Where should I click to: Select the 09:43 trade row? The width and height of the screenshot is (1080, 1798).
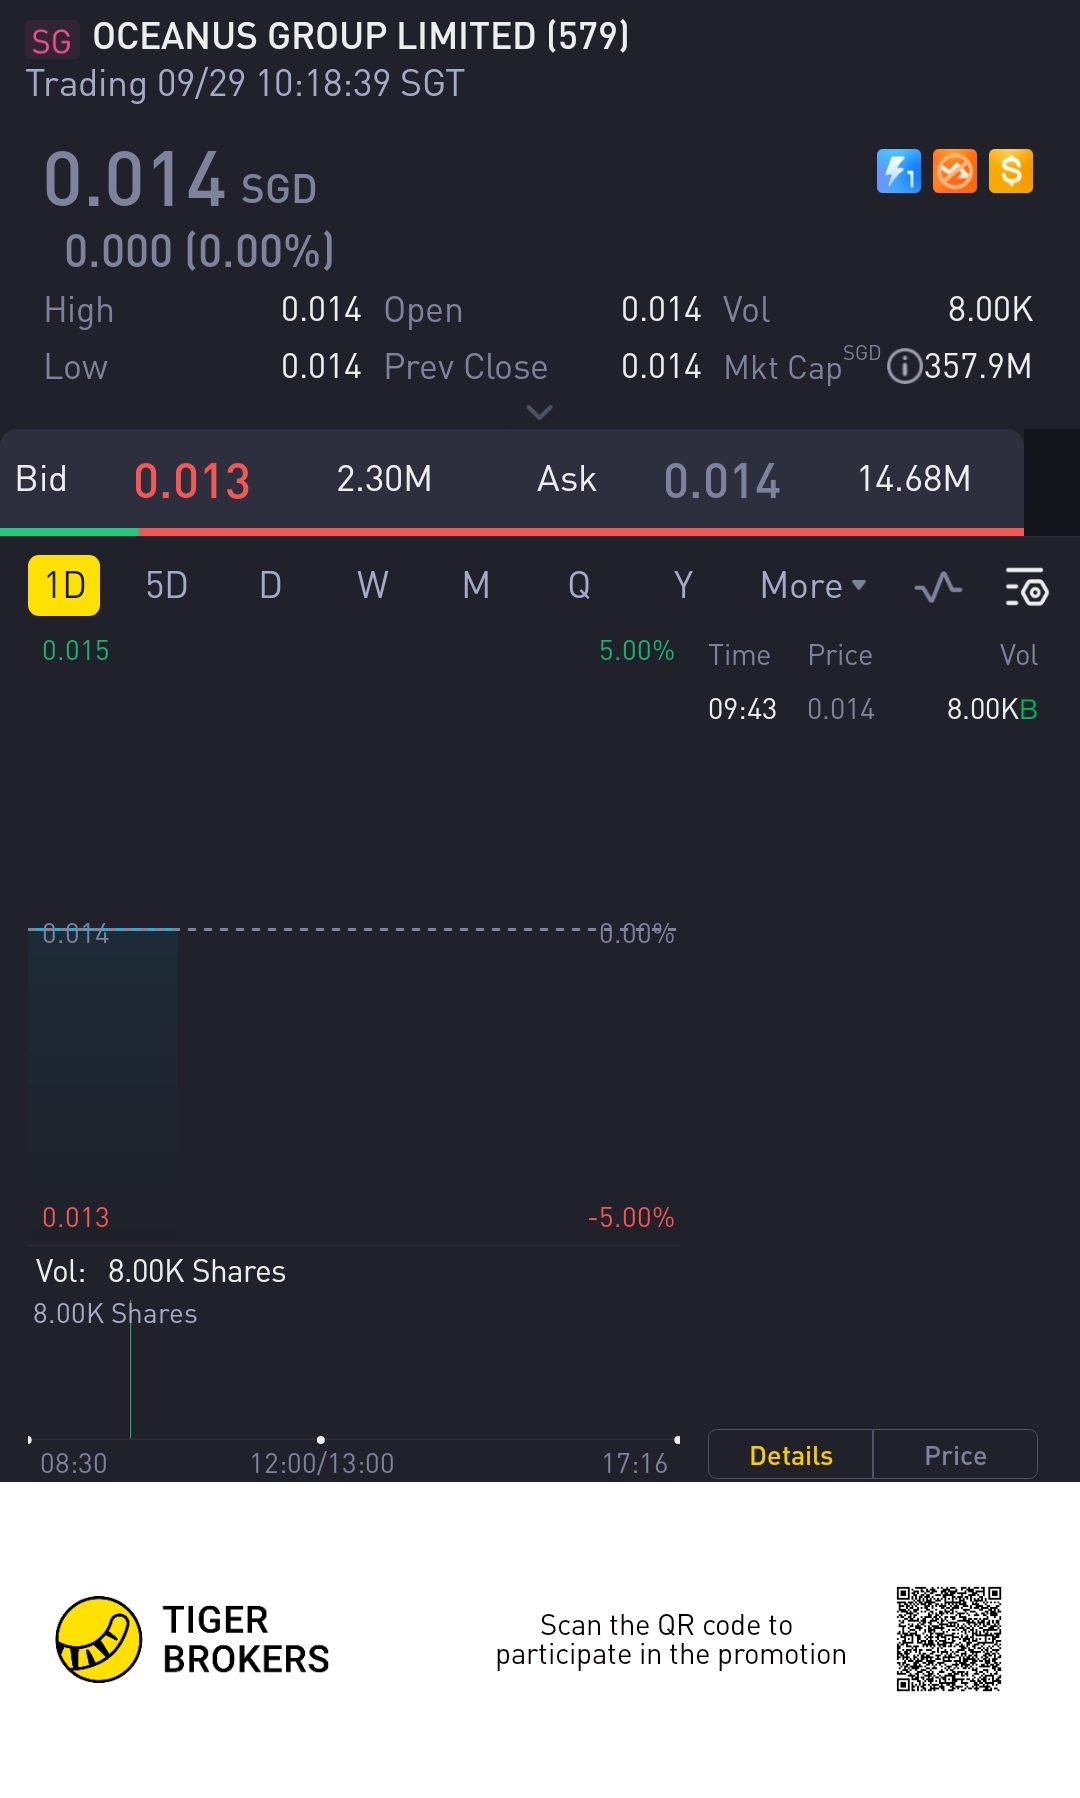(872, 709)
